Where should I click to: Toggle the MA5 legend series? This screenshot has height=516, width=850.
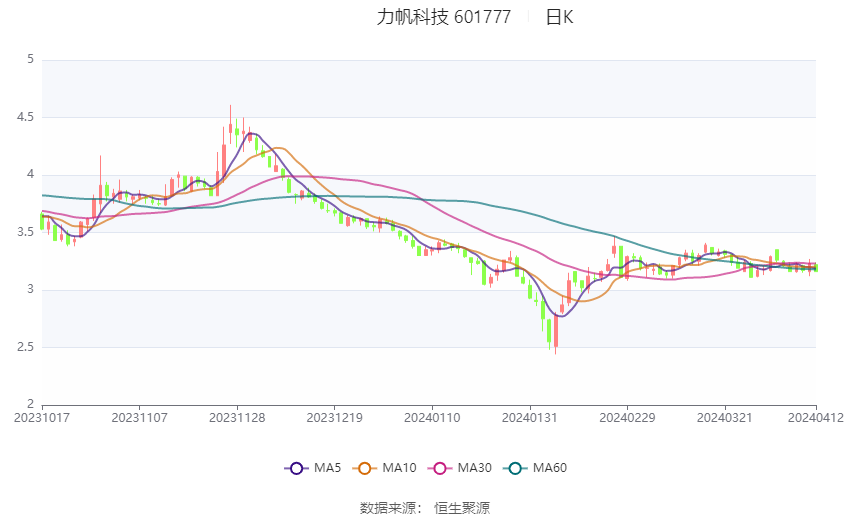click(x=313, y=468)
